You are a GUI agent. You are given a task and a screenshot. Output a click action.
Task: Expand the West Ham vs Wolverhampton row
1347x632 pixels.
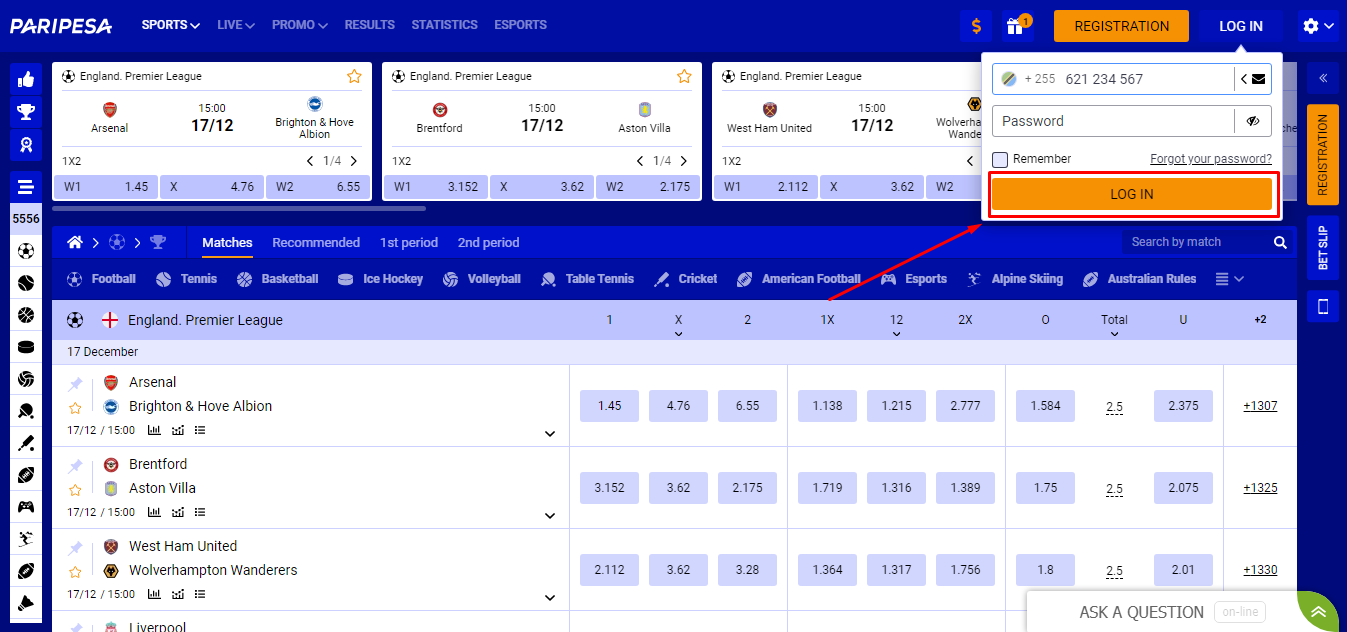(550, 597)
